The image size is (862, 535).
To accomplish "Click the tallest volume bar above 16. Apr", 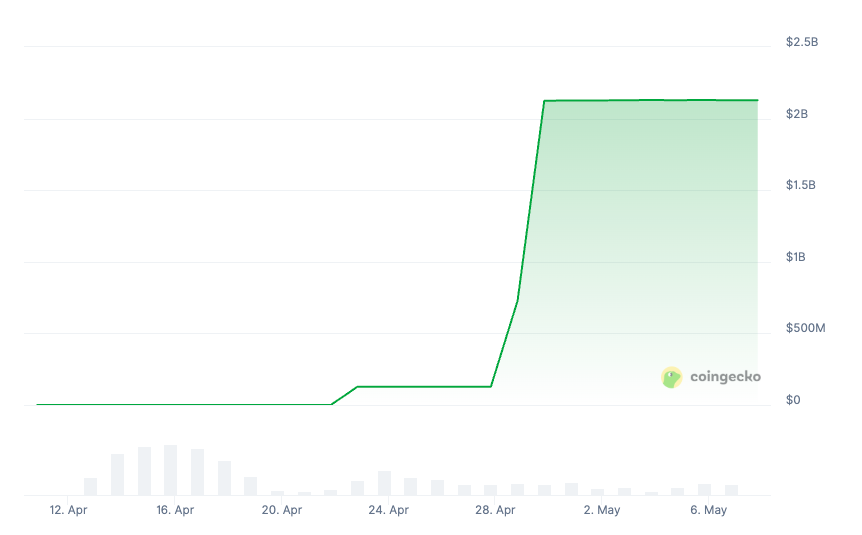I will click(171, 470).
